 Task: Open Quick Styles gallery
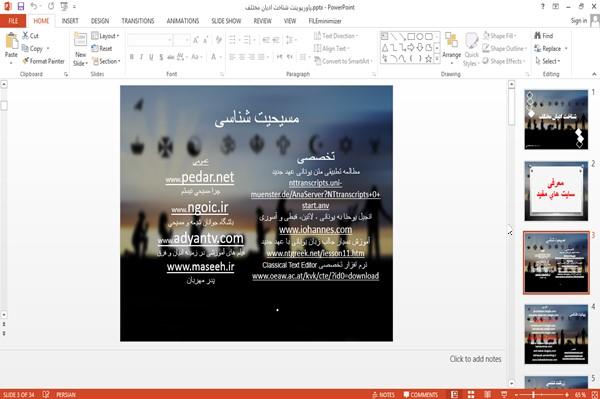[471, 49]
